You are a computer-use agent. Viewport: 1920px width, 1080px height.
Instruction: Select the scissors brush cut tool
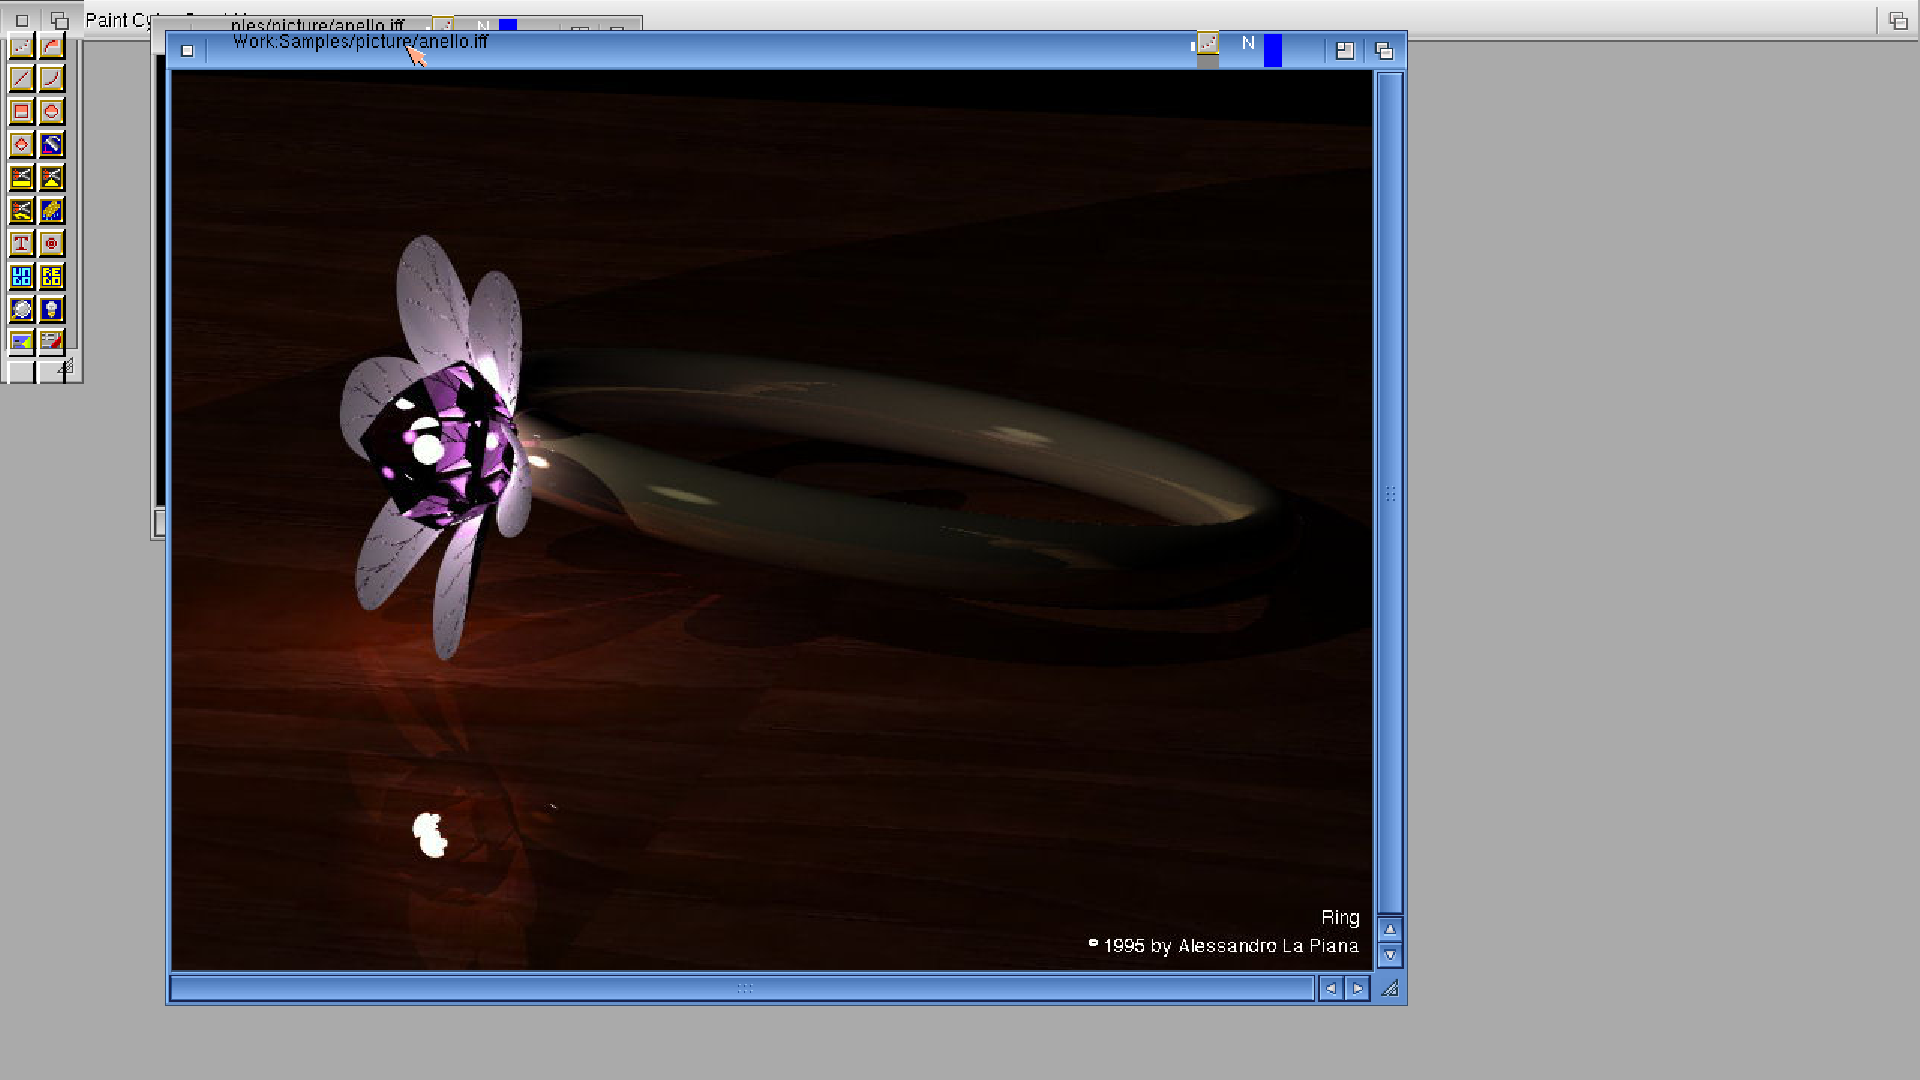pos(21,177)
